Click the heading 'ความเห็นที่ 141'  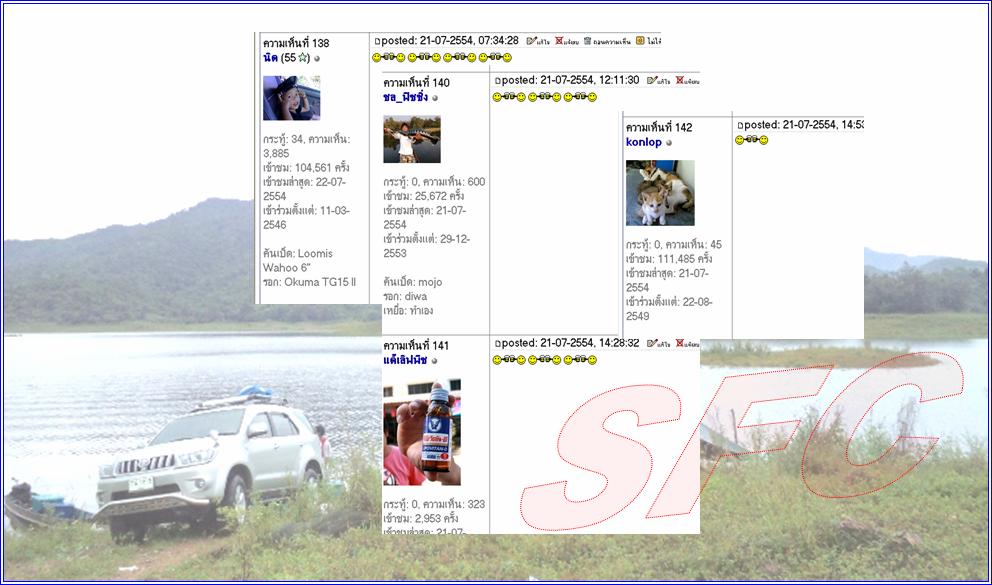pos(416,346)
